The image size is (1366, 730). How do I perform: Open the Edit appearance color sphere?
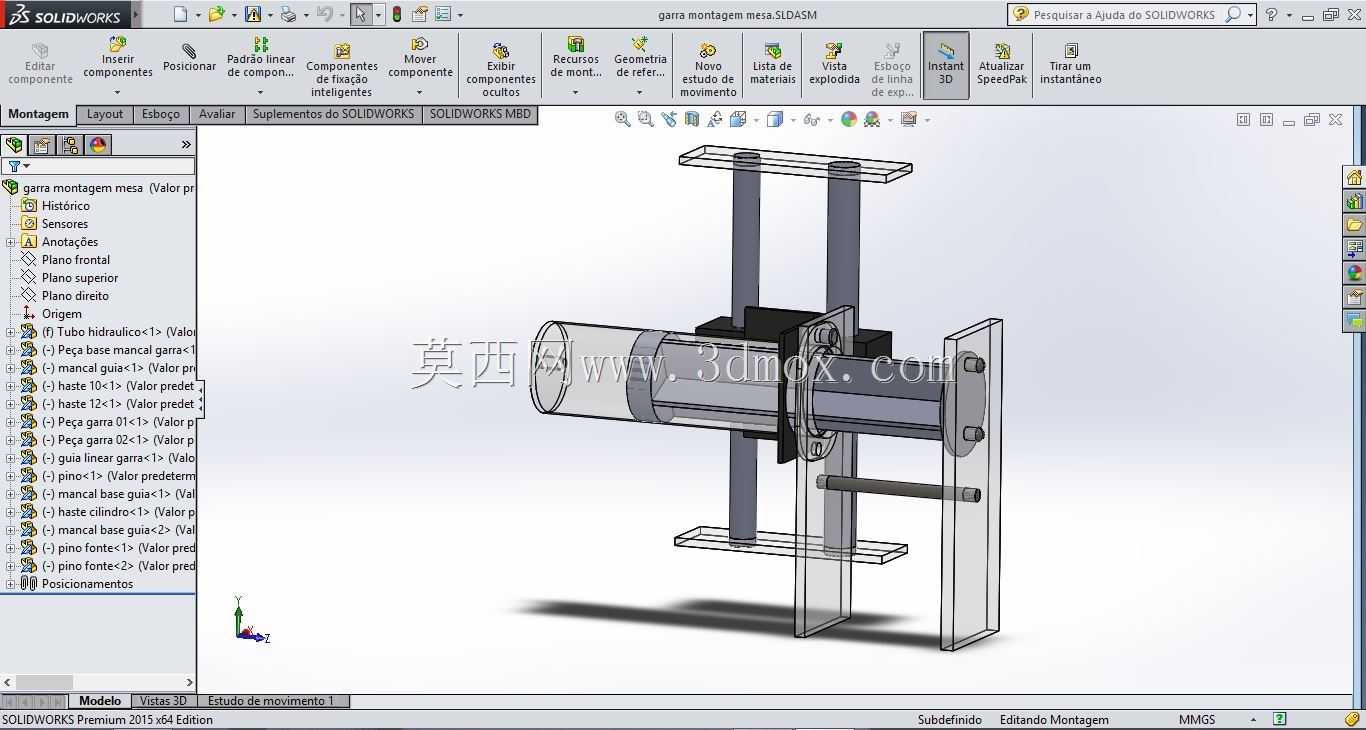tap(849, 119)
